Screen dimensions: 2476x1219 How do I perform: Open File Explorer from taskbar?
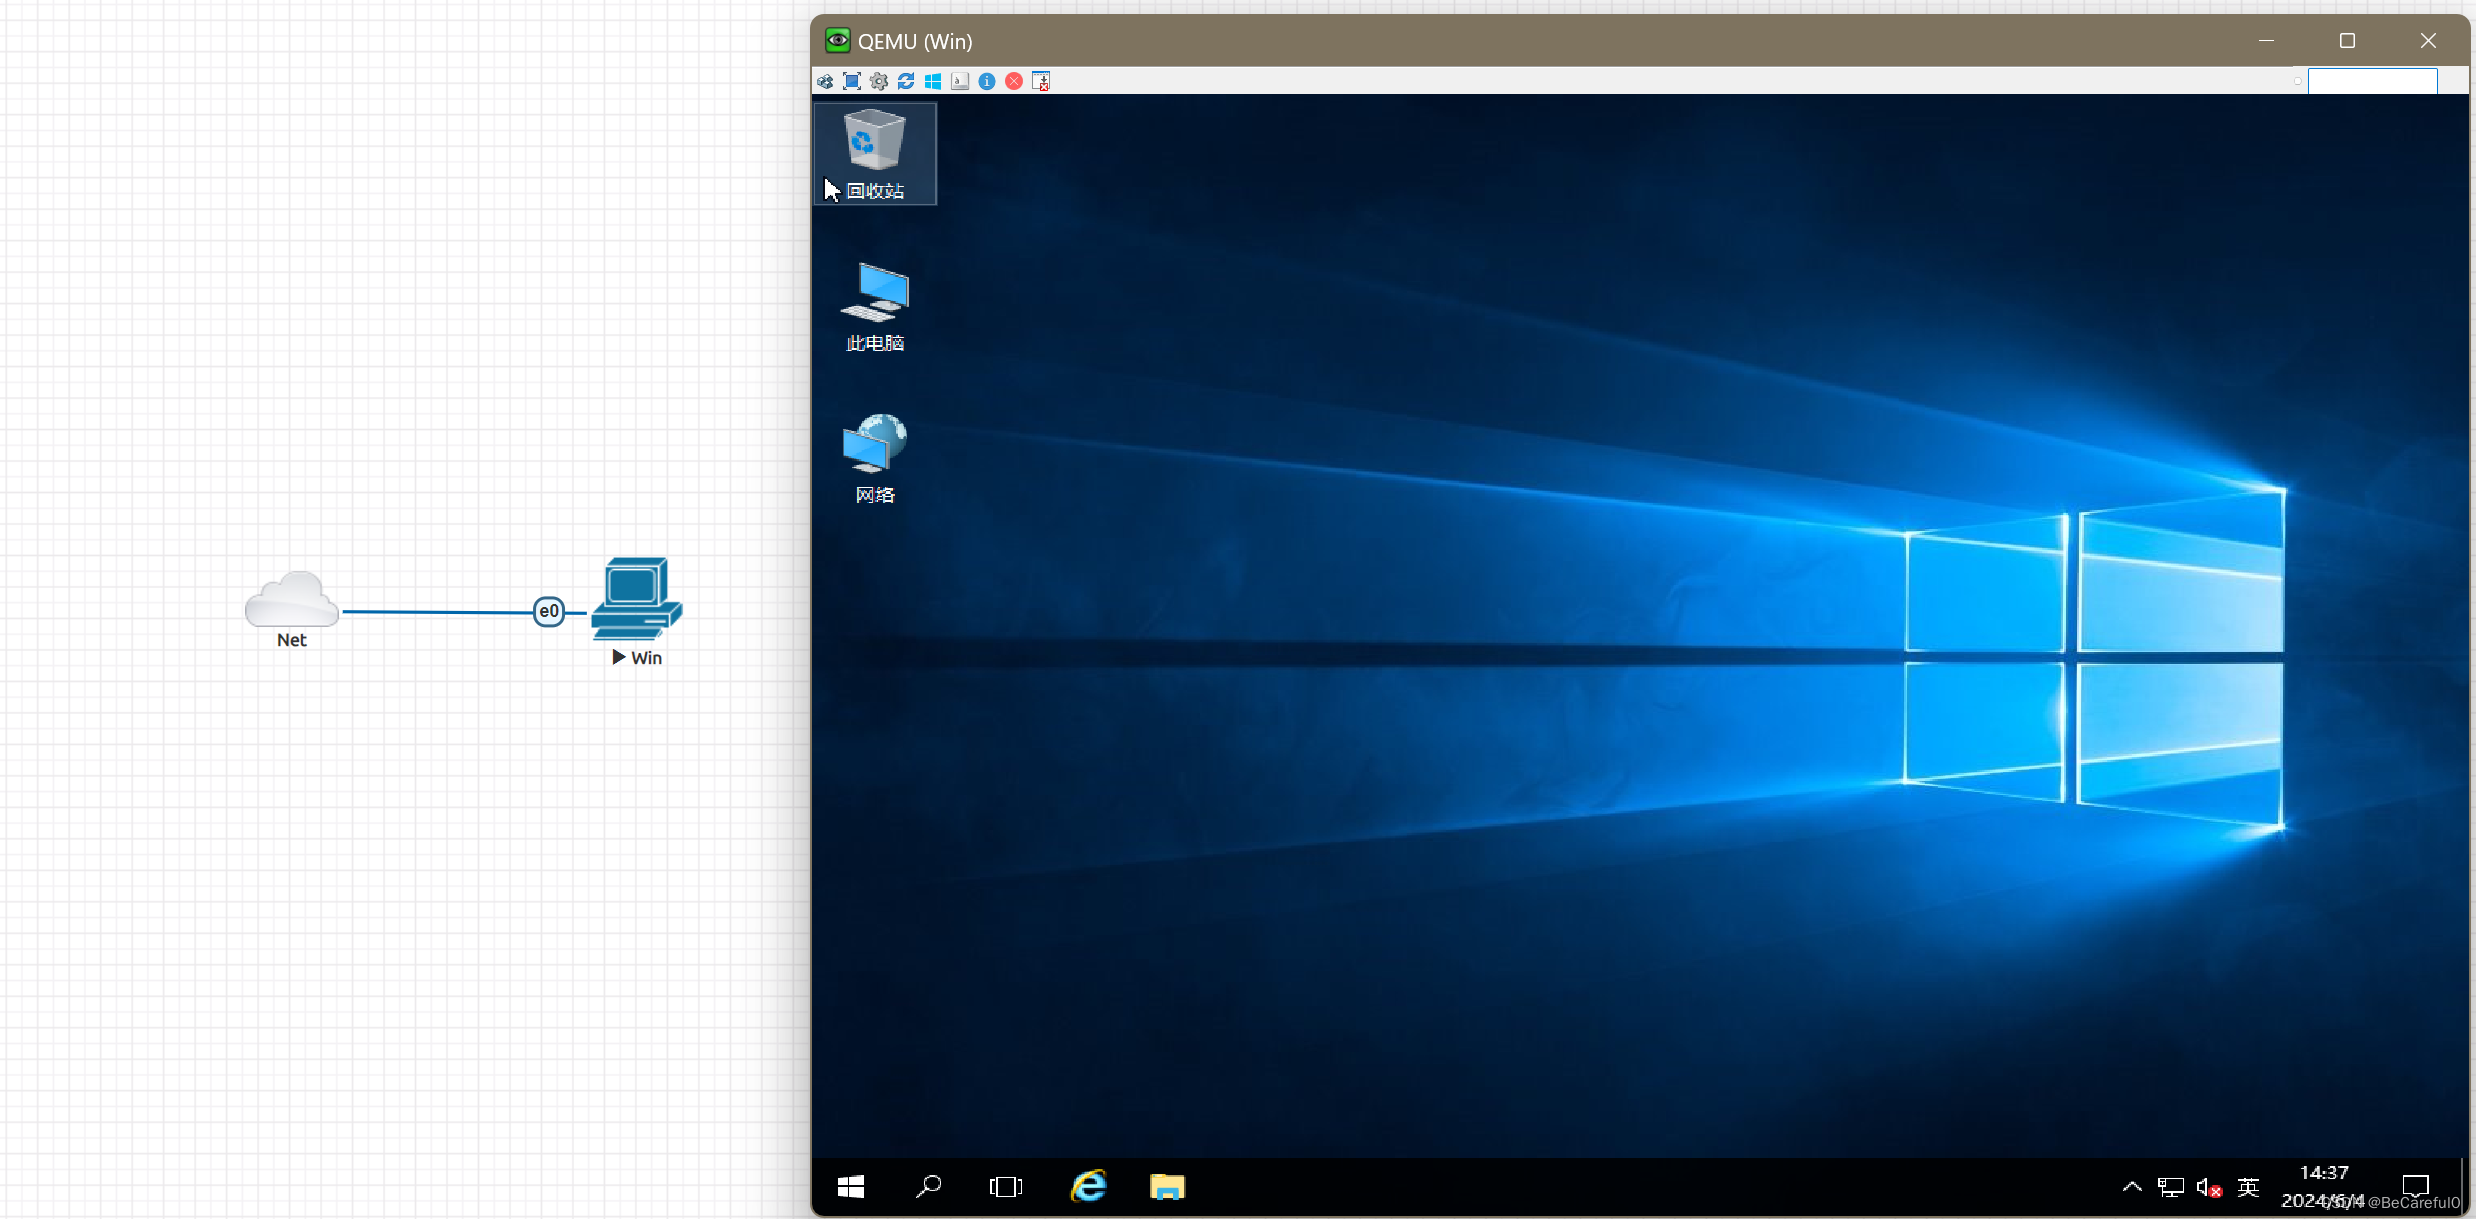(x=1167, y=1187)
